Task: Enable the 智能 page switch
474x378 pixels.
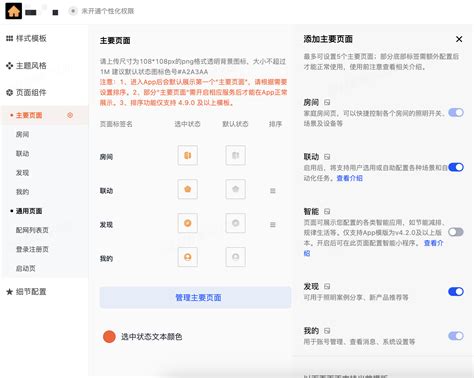Action: [456, 232]
